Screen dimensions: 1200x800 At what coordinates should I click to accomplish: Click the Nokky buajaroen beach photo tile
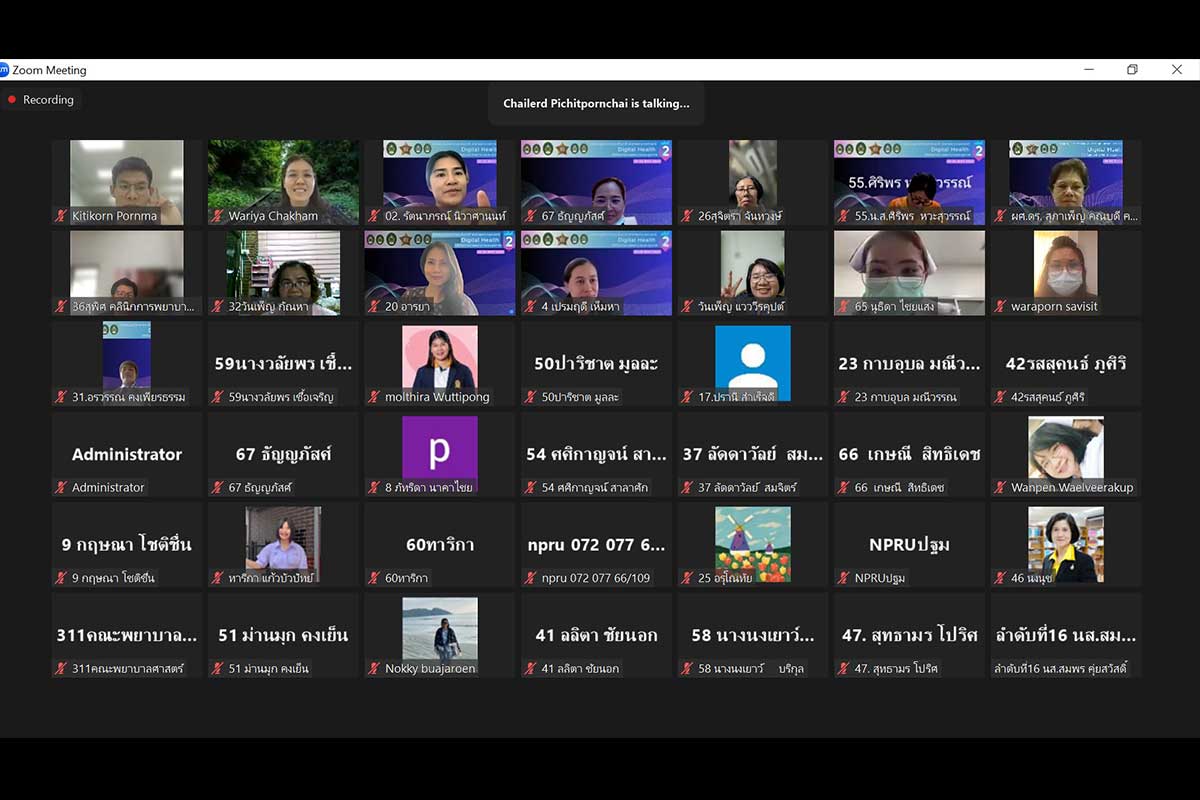pyautogui.click(x=439, y=634)
